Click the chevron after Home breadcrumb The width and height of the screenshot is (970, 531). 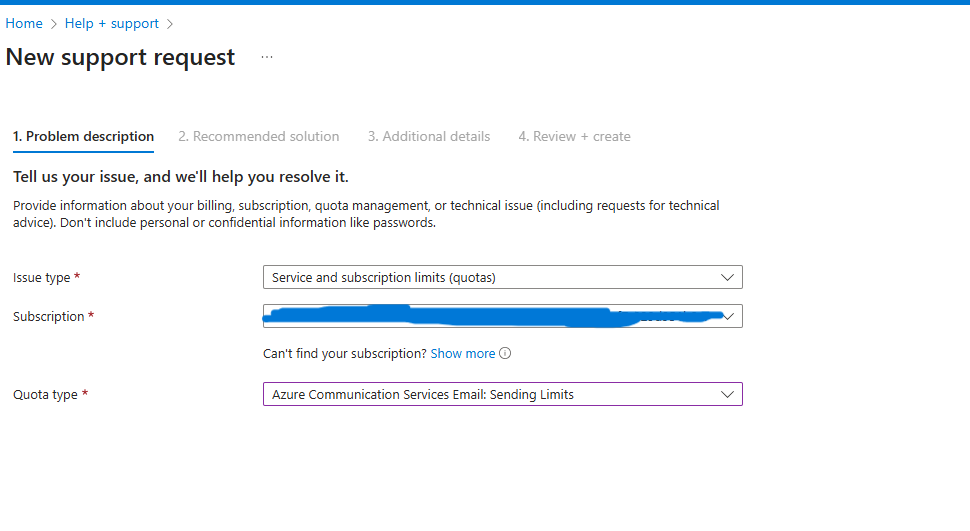pos(54,24)
